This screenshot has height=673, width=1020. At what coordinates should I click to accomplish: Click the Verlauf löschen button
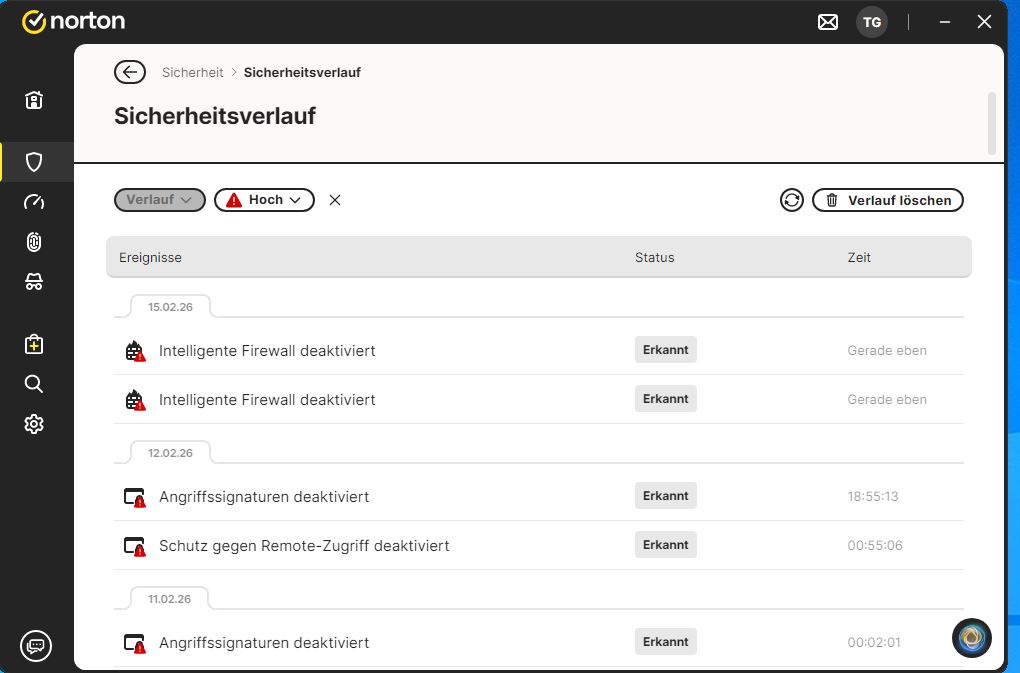888,200
